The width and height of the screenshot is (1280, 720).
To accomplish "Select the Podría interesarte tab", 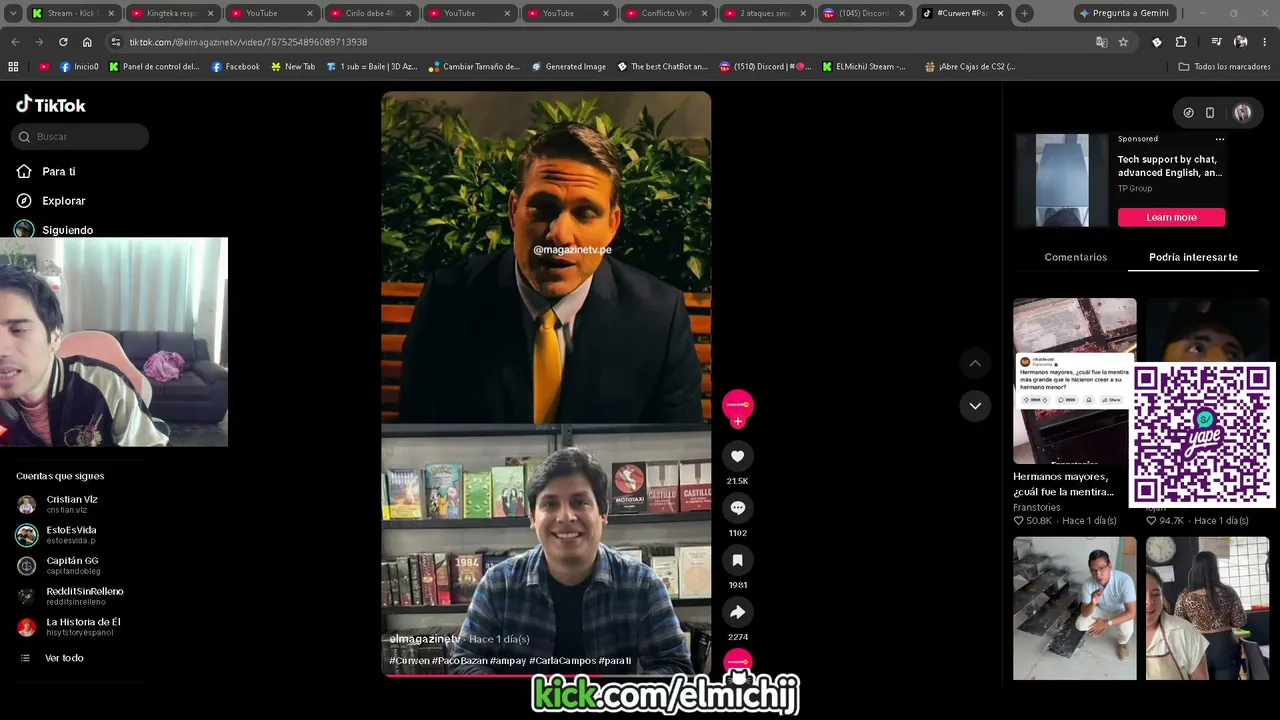I will pyautogui.click(x=1193, y=257).
